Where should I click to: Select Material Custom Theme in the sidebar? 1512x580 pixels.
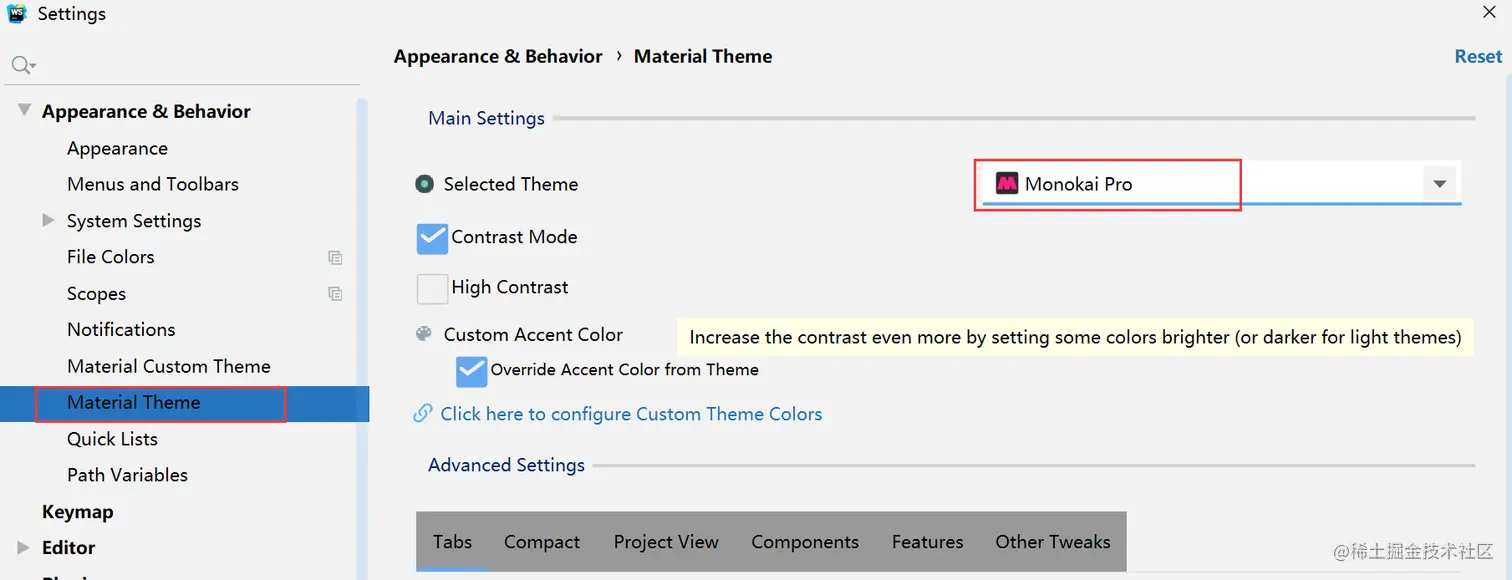[168, 366]
